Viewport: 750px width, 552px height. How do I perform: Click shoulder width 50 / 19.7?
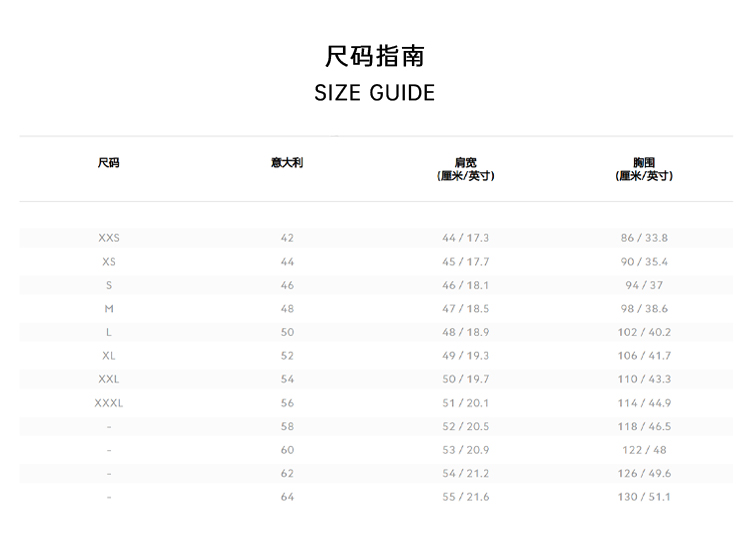(465, 379)
